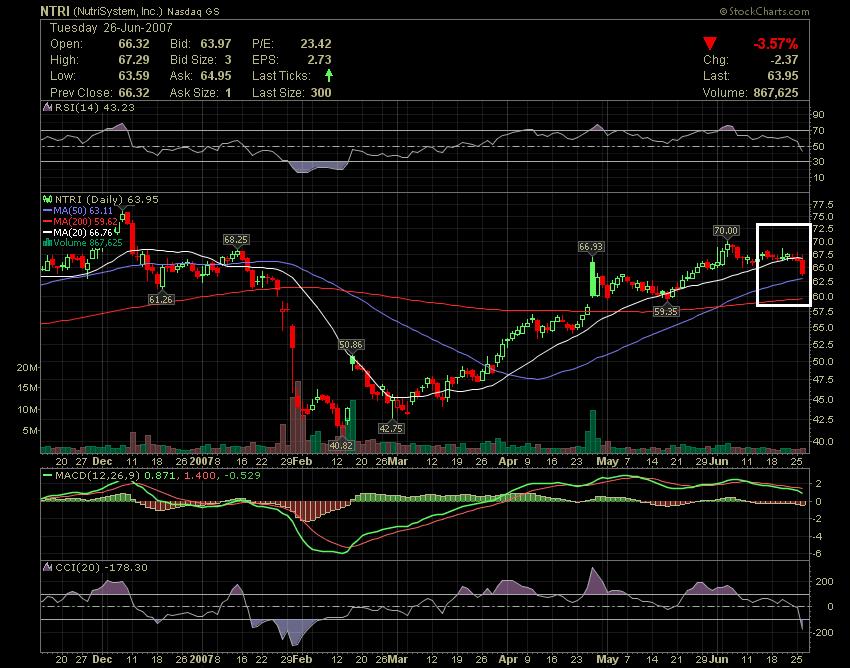Click the CCI(20) -178.30 label

tap(101, 567)
